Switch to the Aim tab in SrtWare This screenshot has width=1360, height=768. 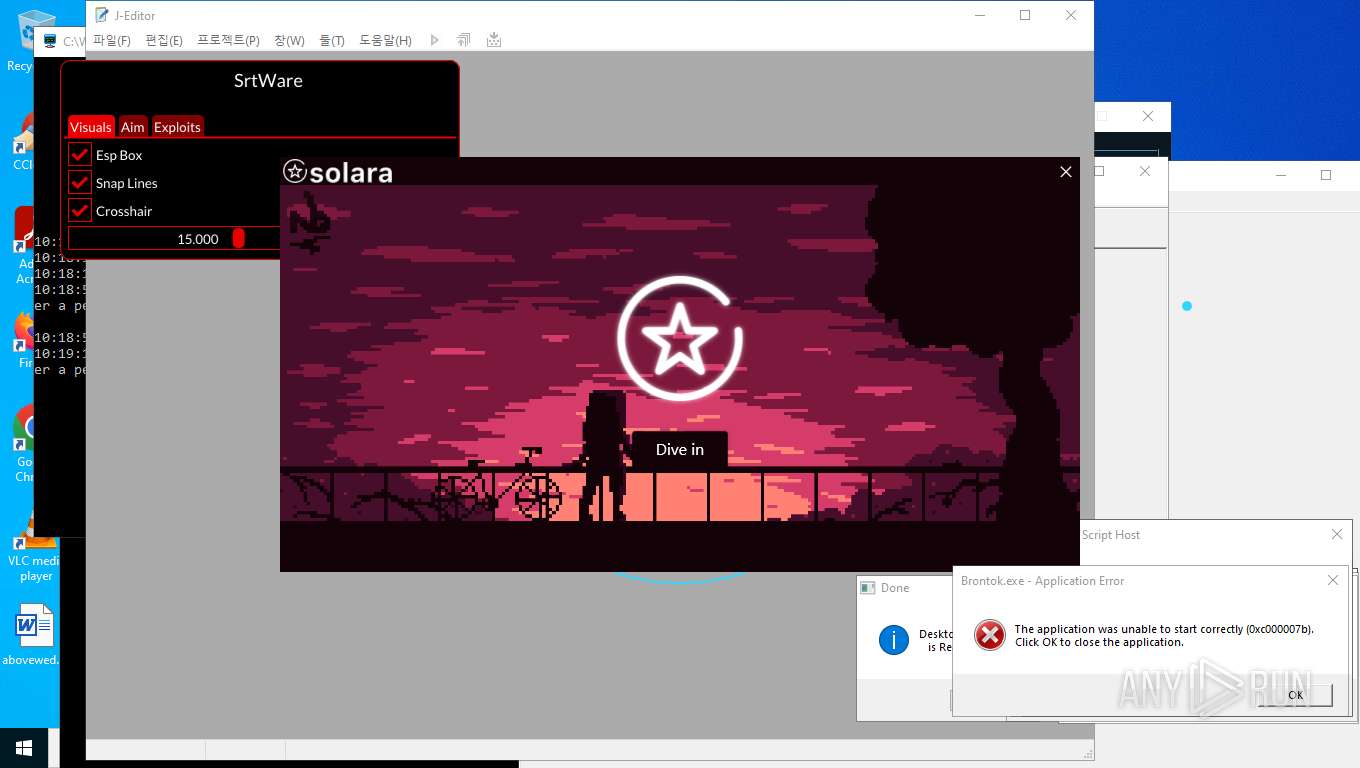(x=133, y=127)
